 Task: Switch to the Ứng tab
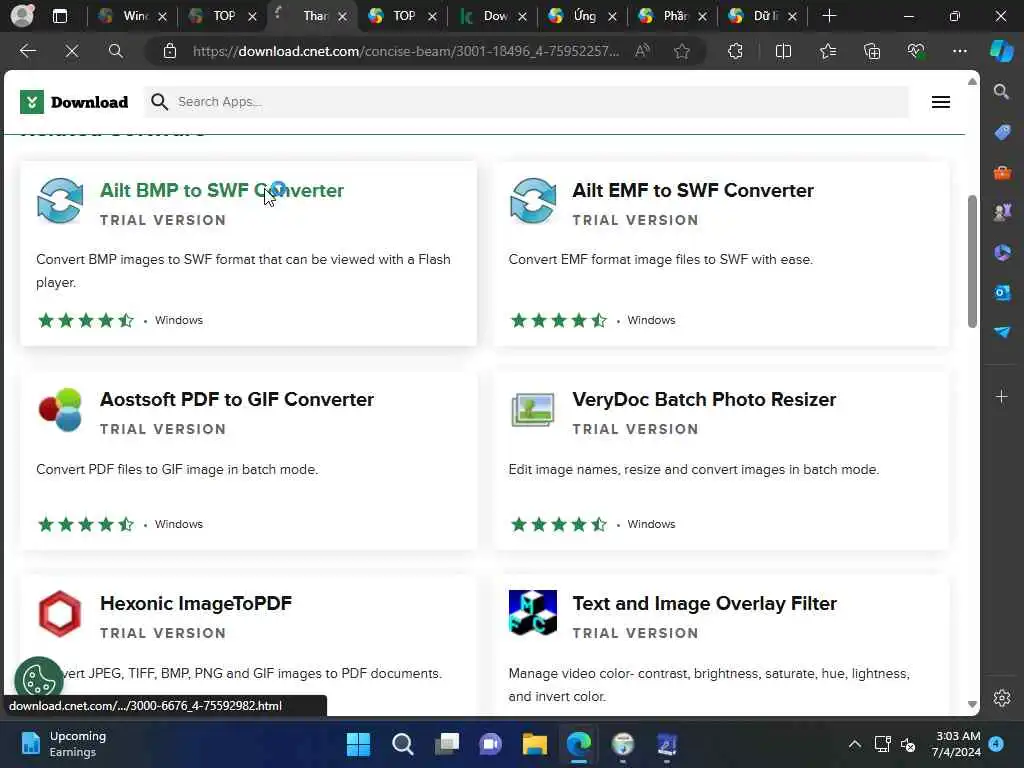[x=583, y=16]
